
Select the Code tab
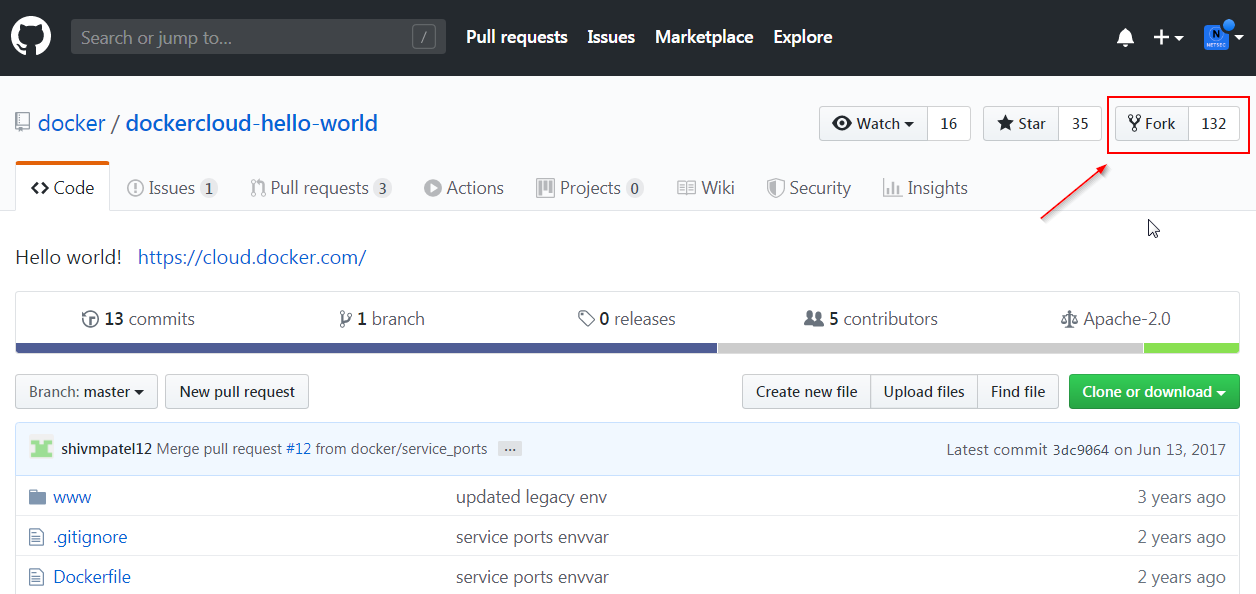(62, 188)
